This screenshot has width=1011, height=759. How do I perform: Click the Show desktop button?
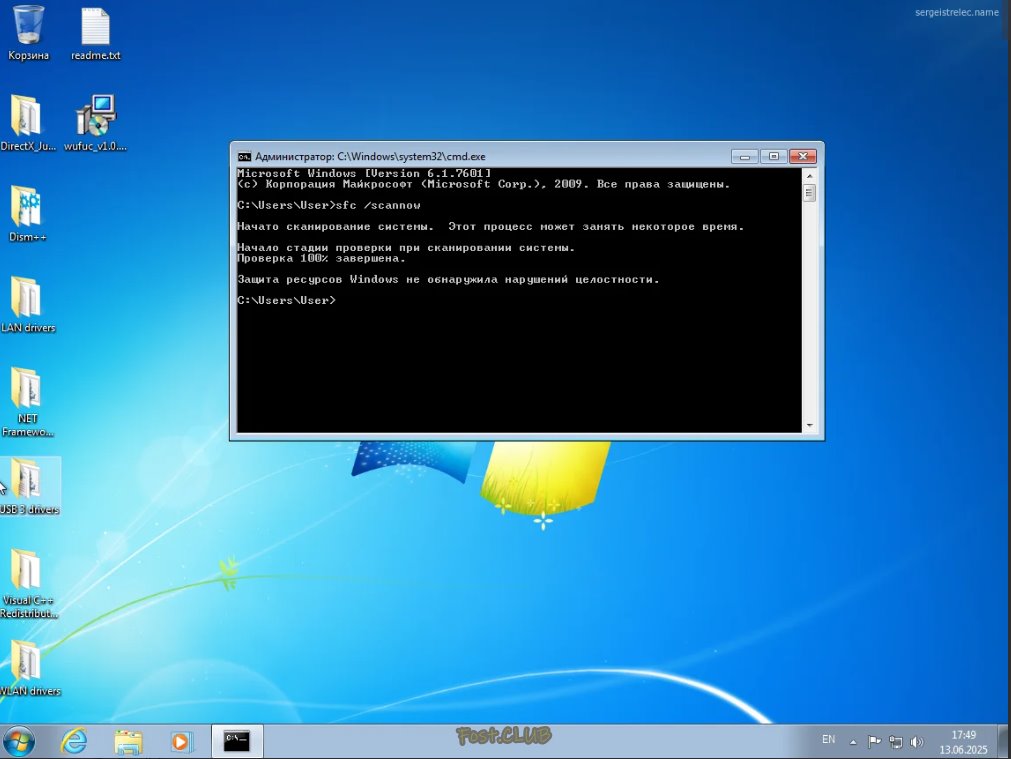pyautogui.click(x=1003, y=742)
